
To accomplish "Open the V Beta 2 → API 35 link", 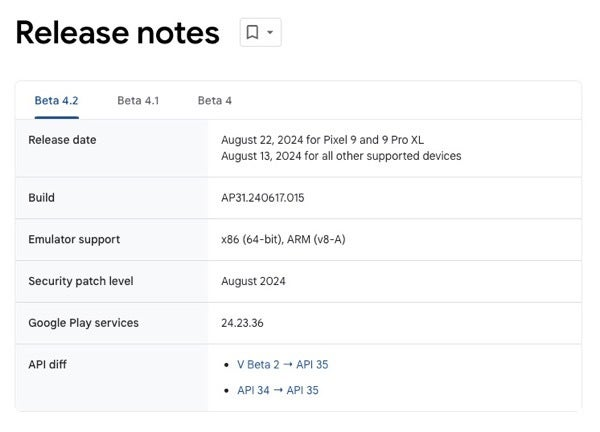I will (x=282, y=365).
